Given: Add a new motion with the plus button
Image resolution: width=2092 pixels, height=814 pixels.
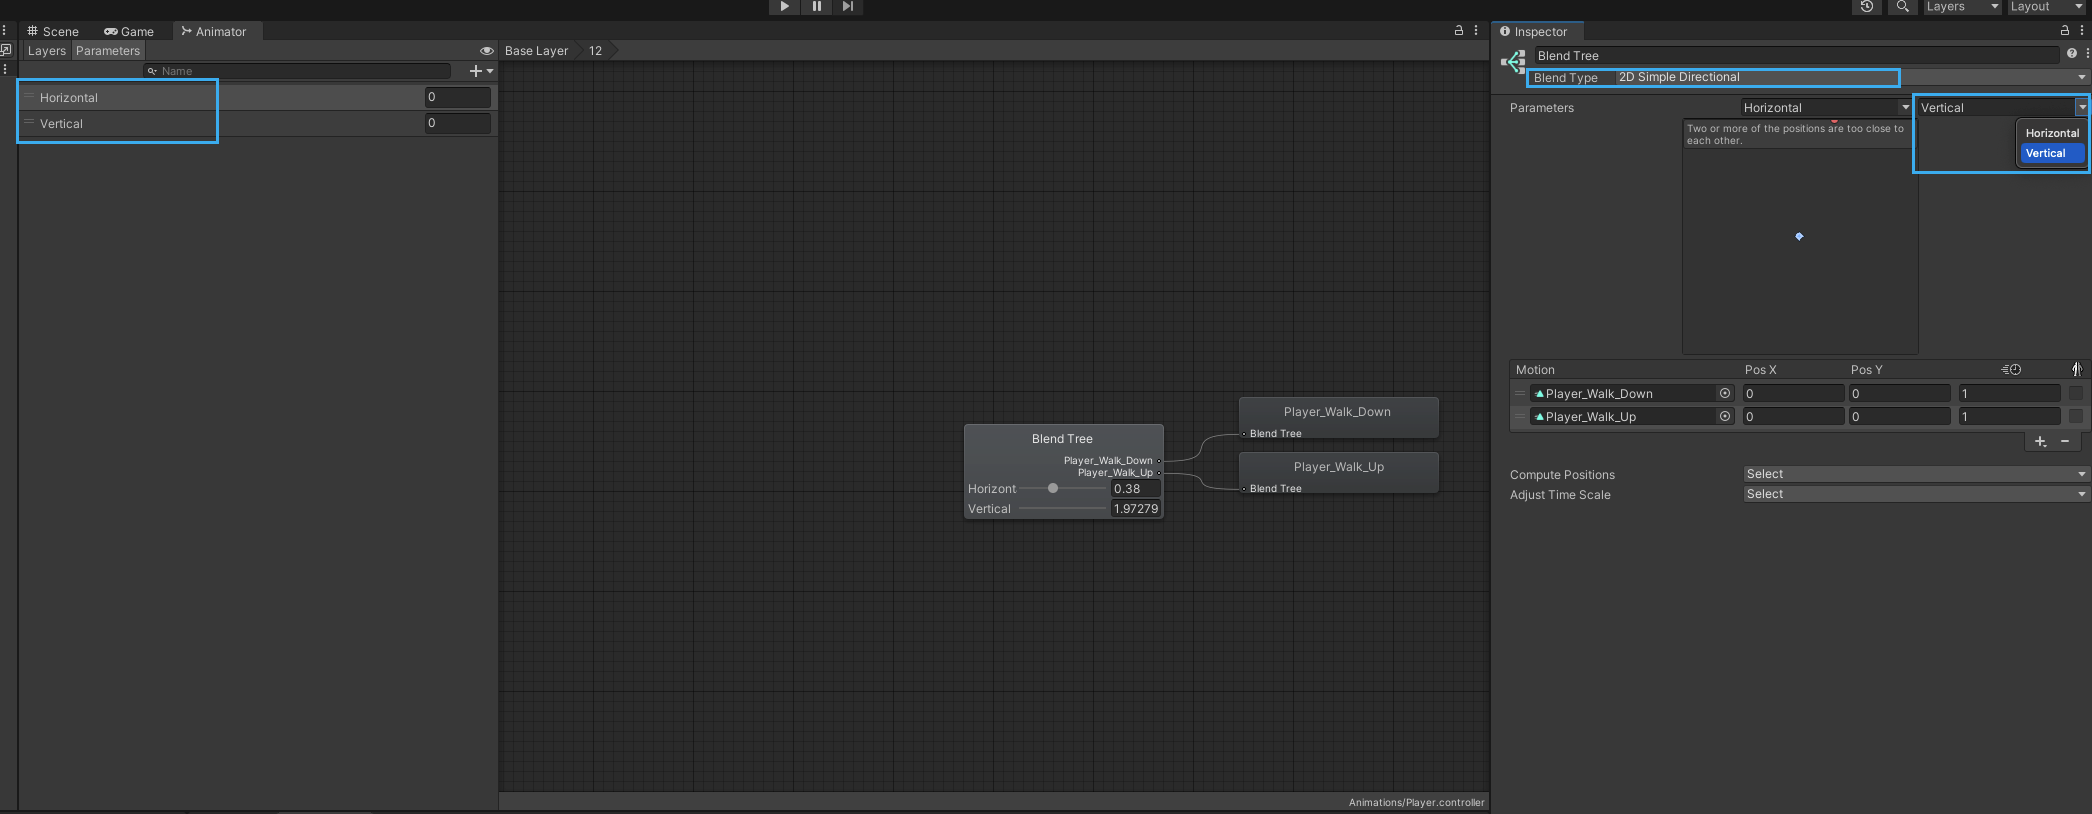Looking at the screenshot, I should [x=2040, y=442].
